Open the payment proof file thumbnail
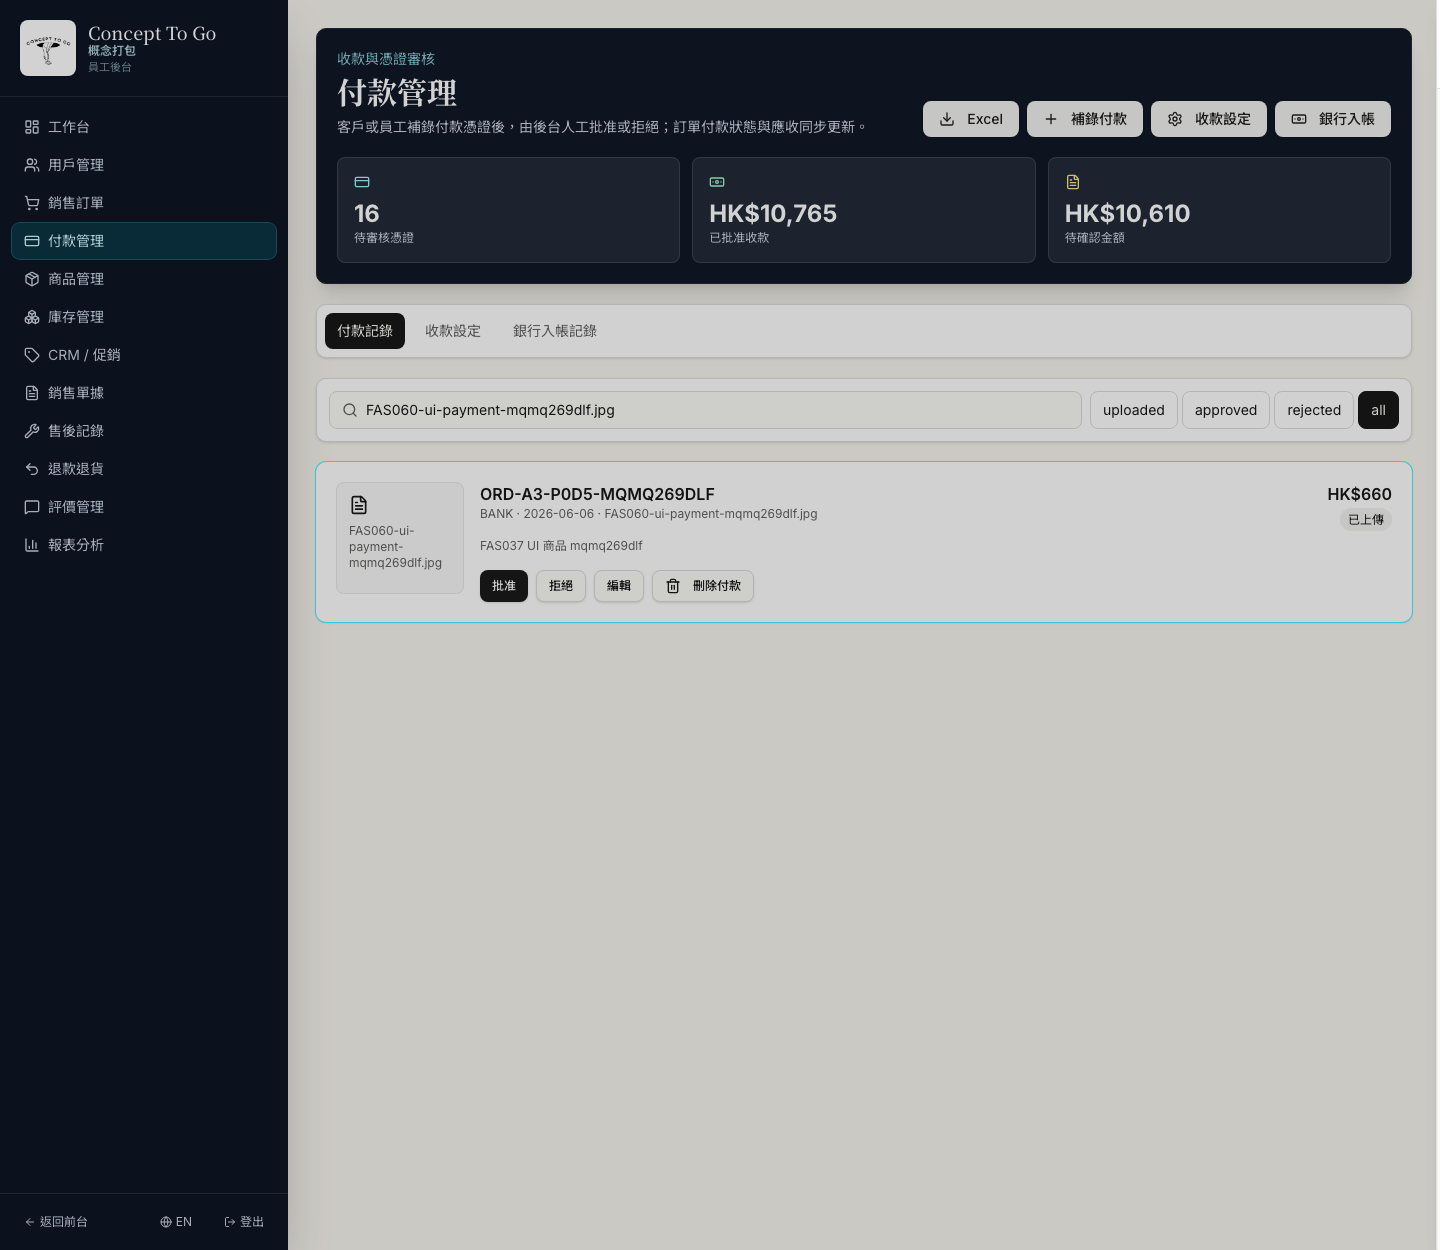 tap(400, 538)
